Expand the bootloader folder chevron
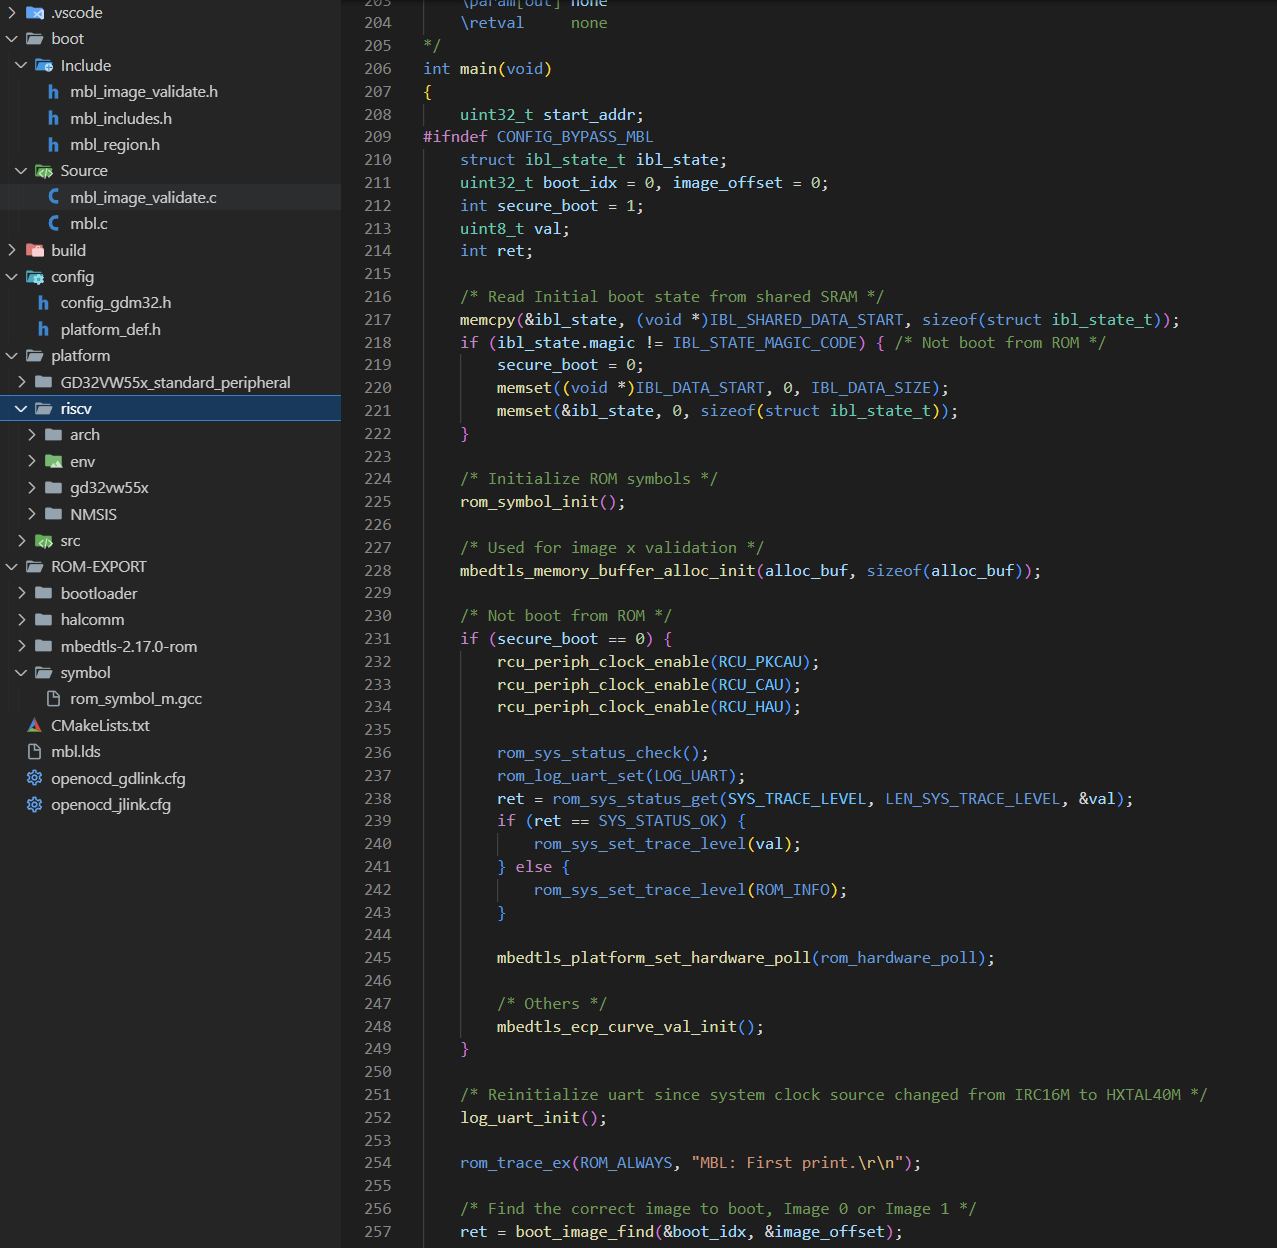This screenshot has width=1277, height=1248. tap(21, 594)
